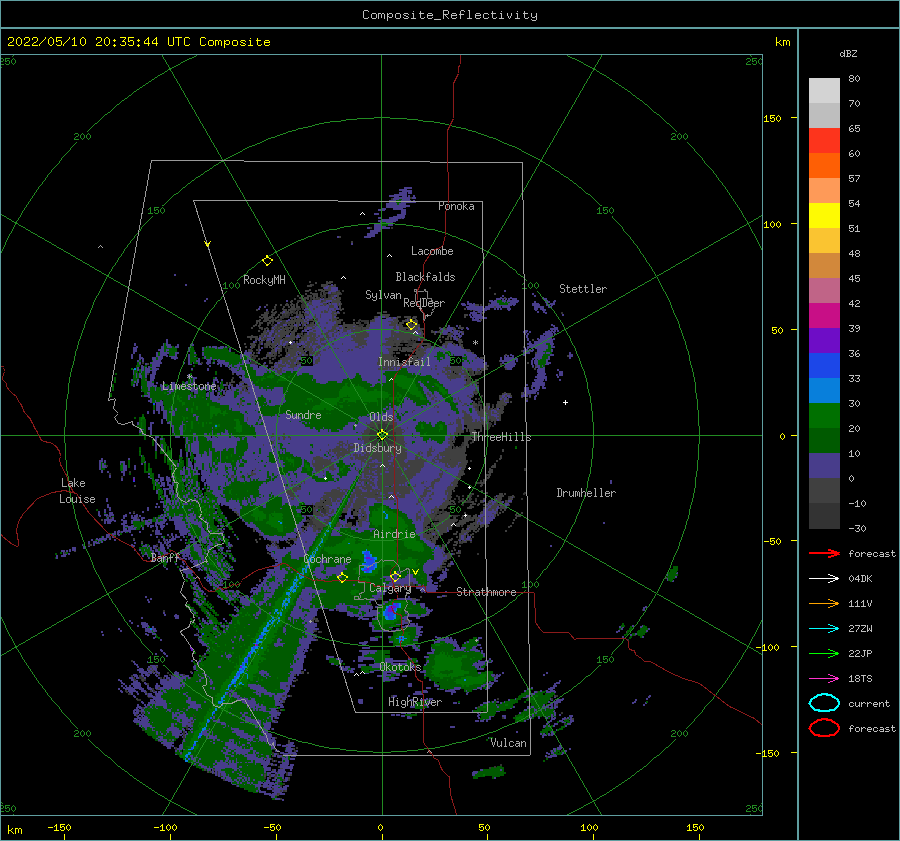Pick the yellow 51-54 dBZ color swatch

(824, 216)
